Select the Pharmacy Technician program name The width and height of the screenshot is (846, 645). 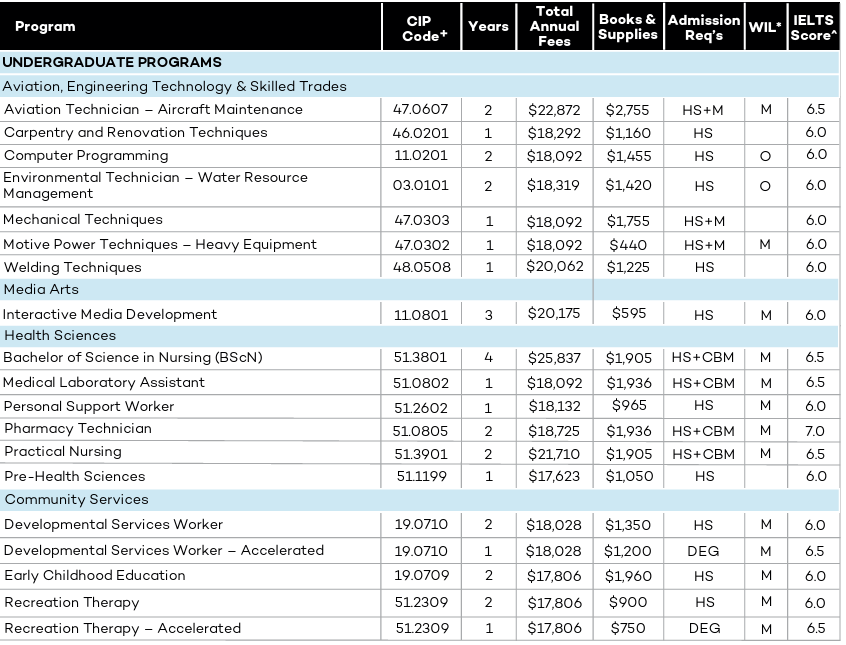click(78, 428)
